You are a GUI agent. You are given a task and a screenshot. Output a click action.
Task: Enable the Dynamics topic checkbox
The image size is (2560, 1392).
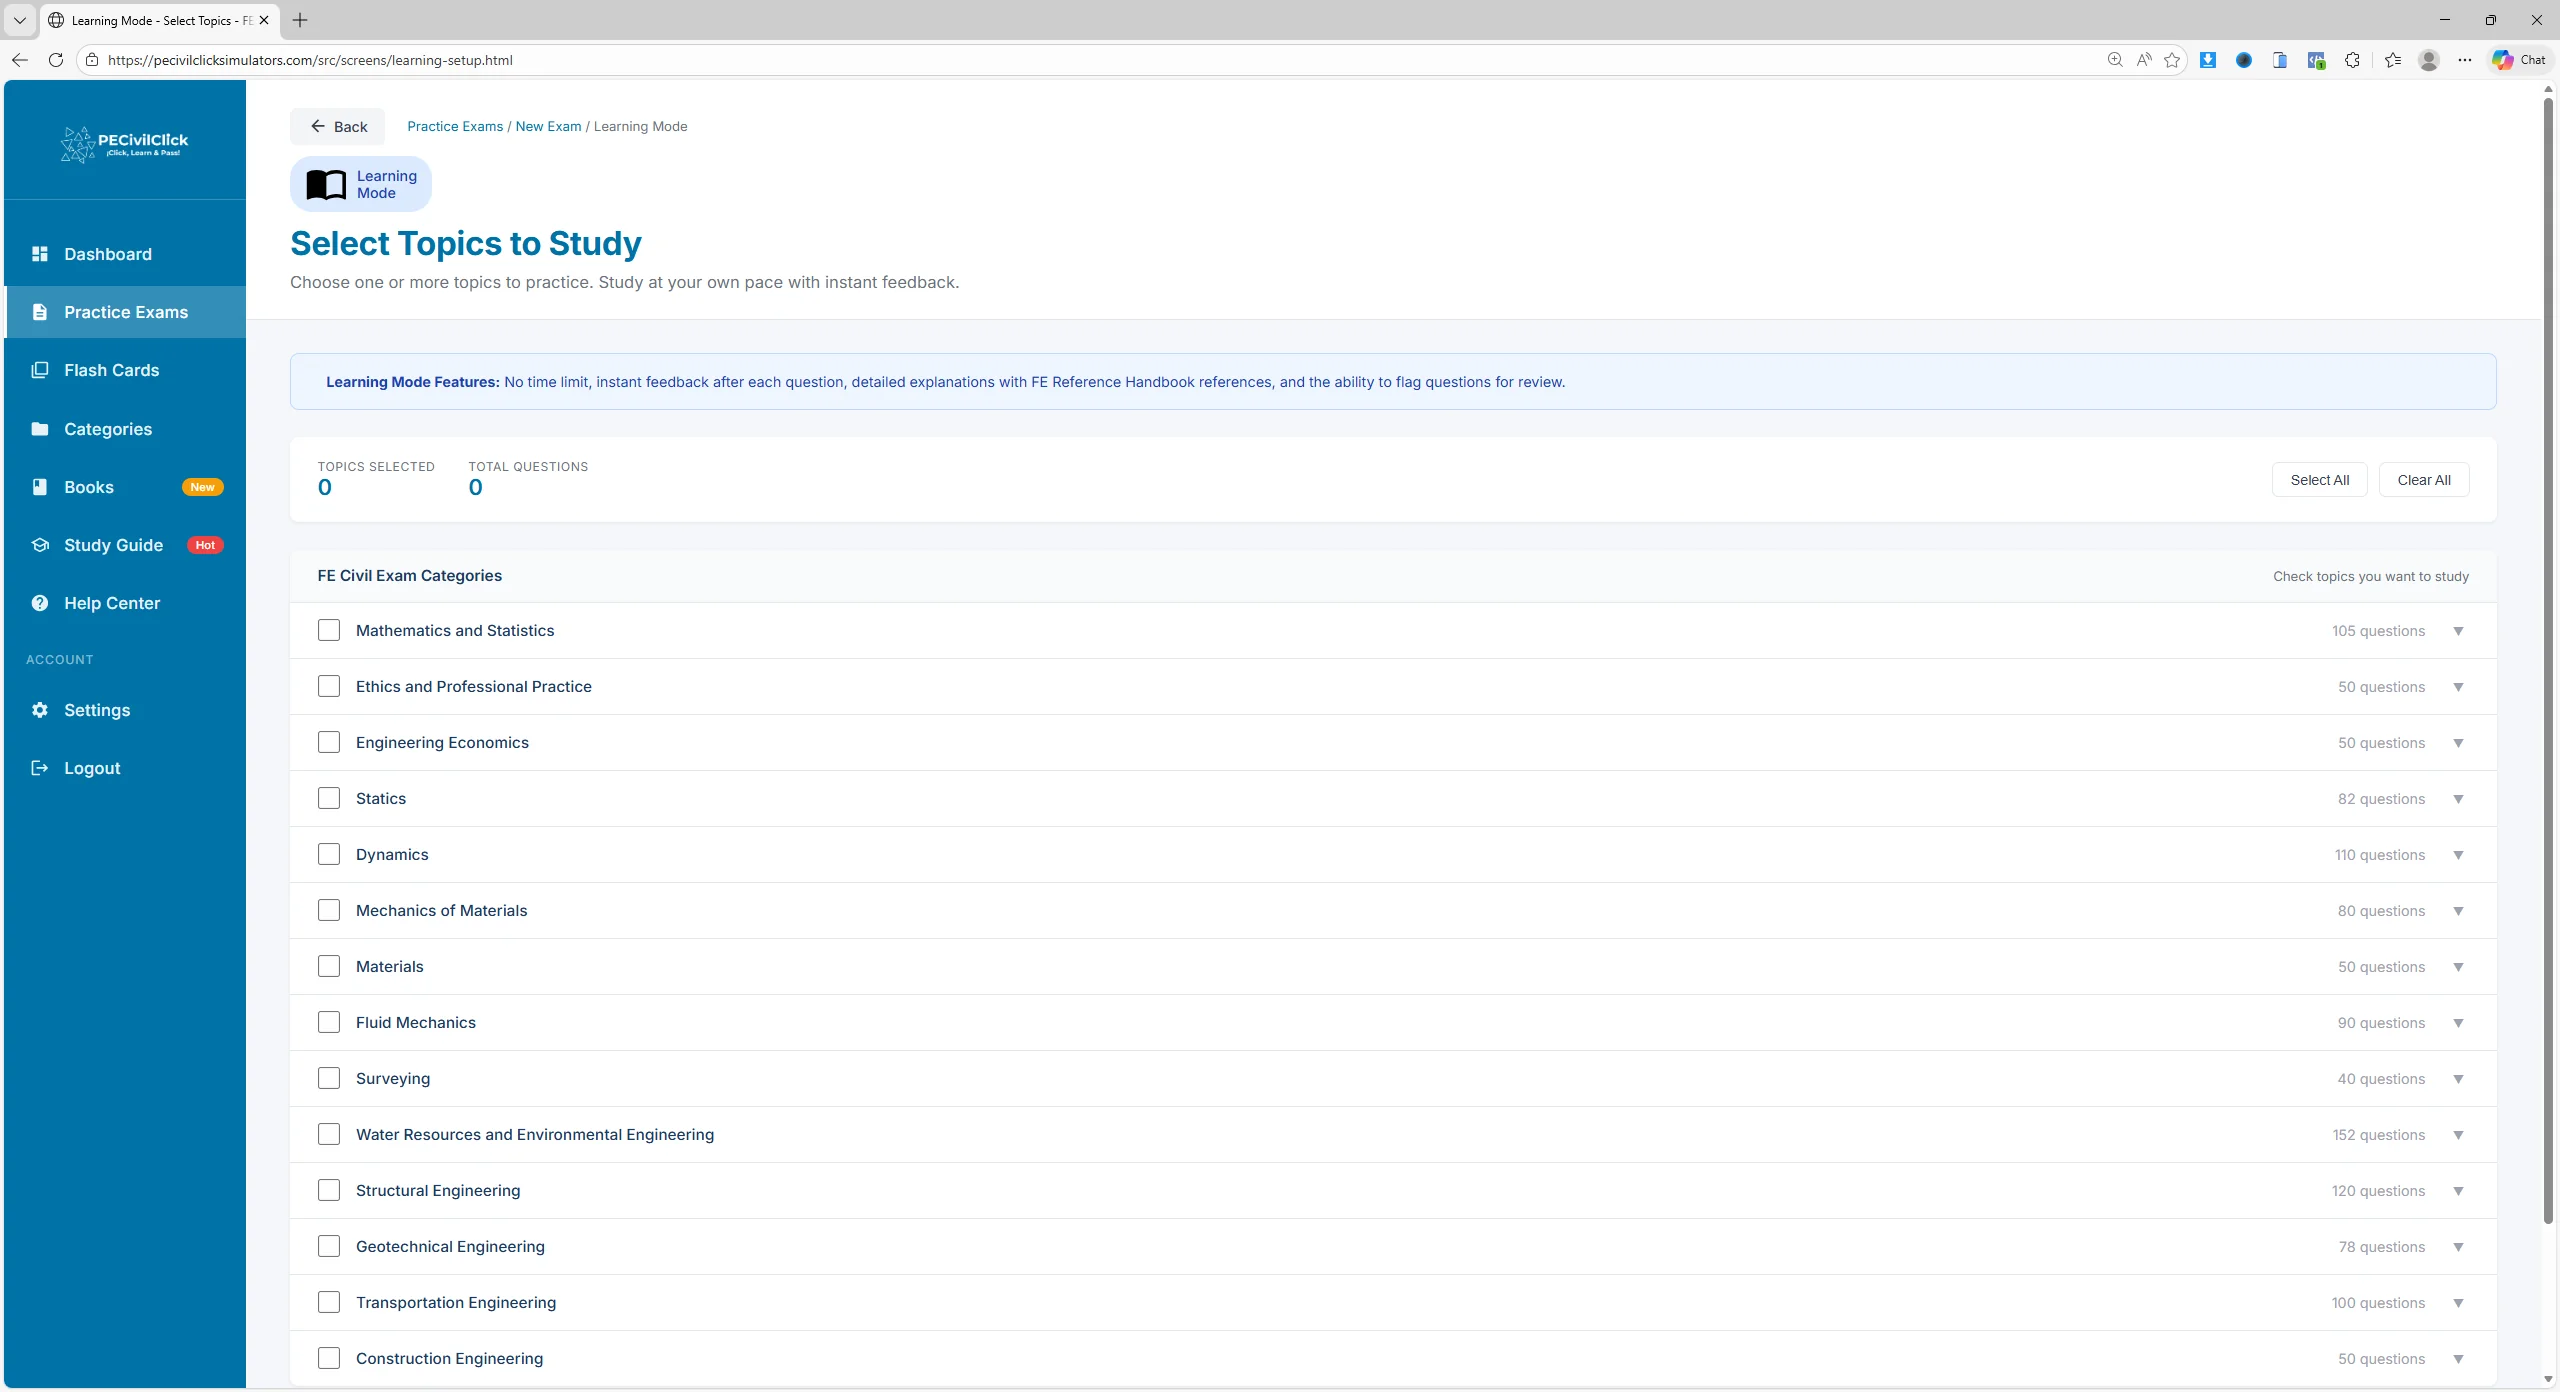(329, 853)
